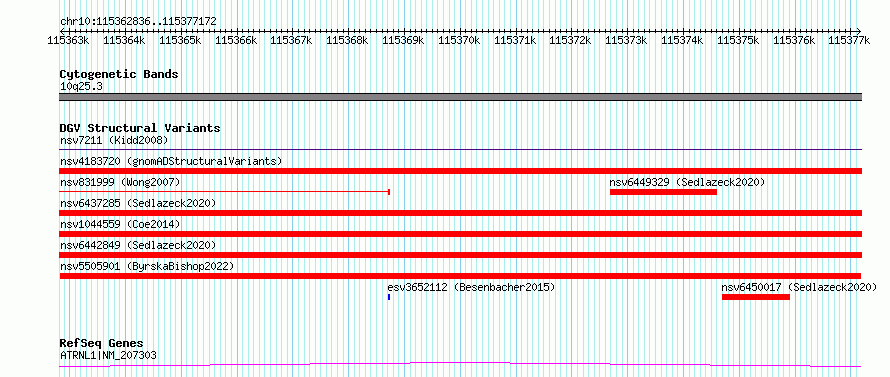Click the thin red nsv831999 line

(x=224, y=192)
